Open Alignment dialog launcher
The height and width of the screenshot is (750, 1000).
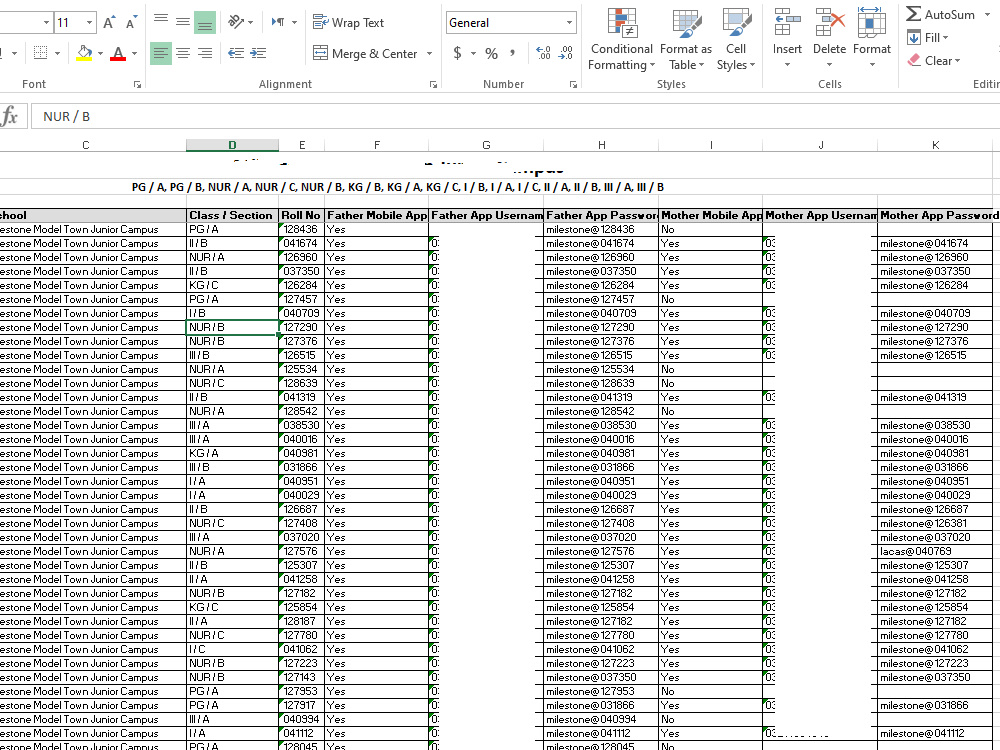pos(434,84)
